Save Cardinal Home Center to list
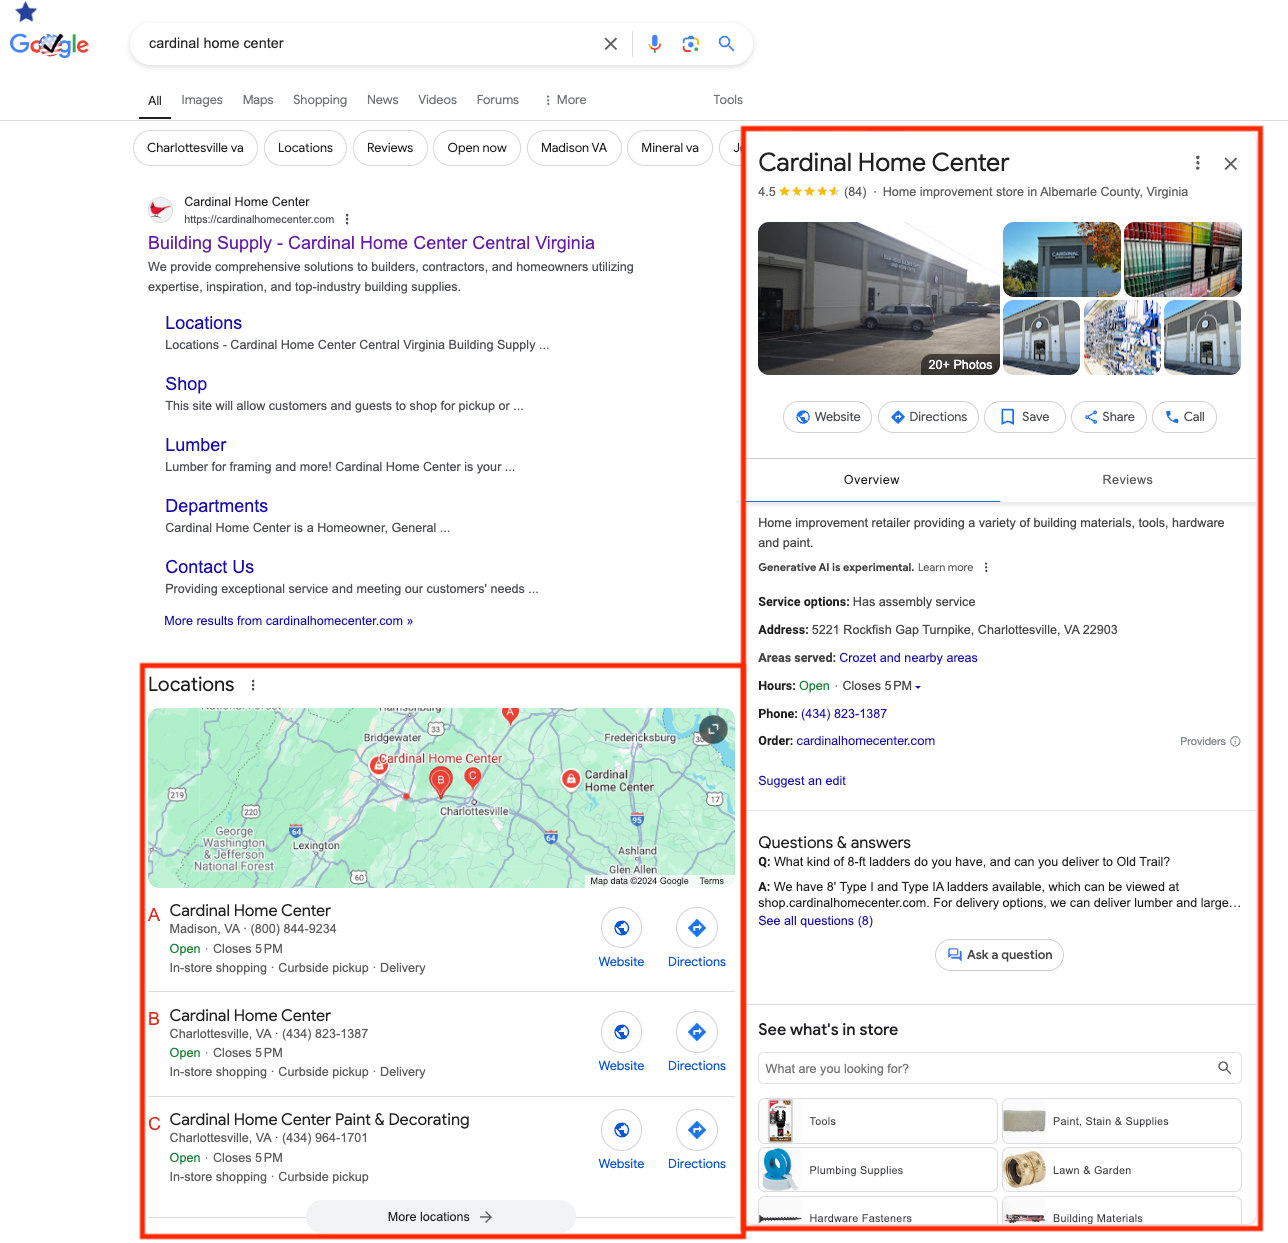This screenshot has height=1243, width=1288. (1025, 417)
